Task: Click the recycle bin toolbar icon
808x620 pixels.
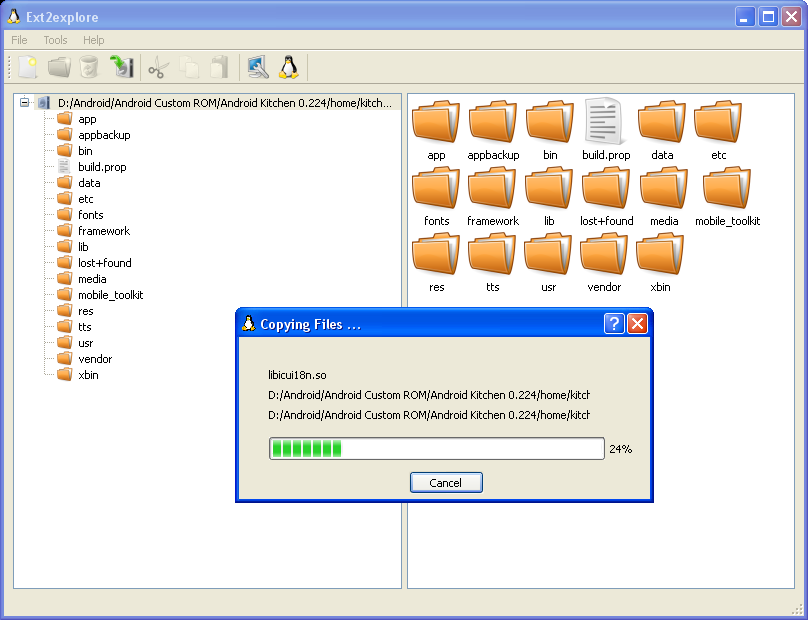Action: coord(89,67)
